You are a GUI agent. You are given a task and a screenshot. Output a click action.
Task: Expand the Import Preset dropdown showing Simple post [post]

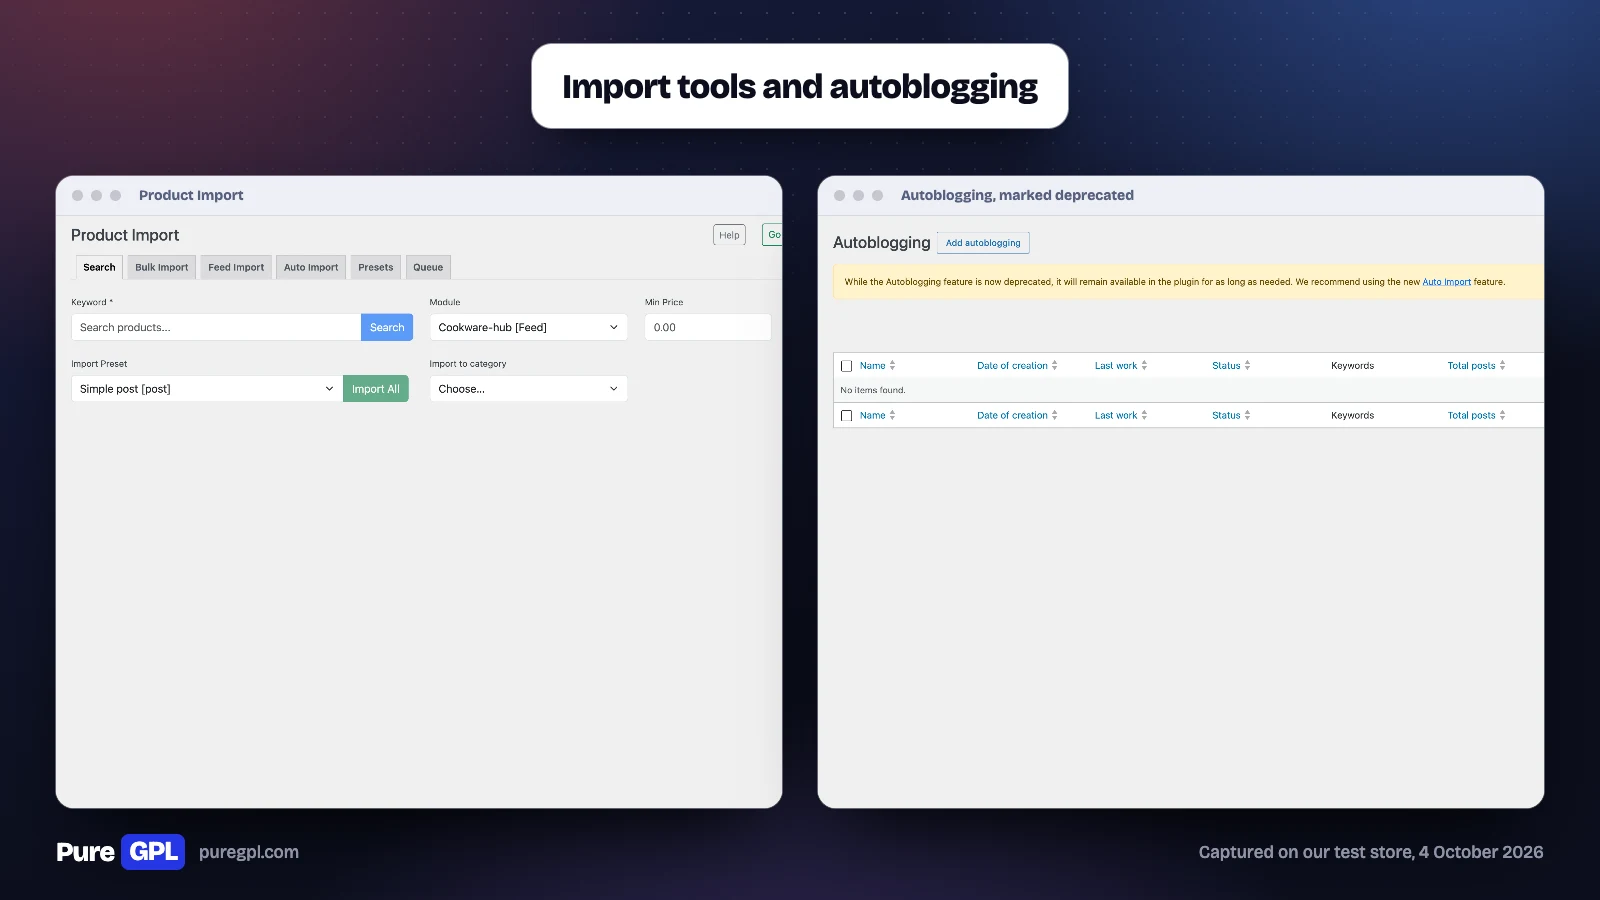point(207,389)
